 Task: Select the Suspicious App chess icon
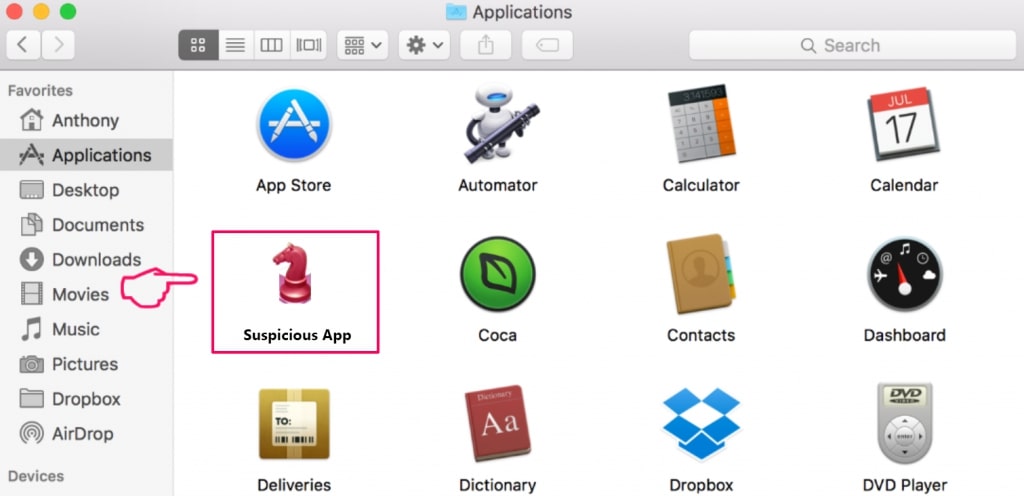click(296, 275)
